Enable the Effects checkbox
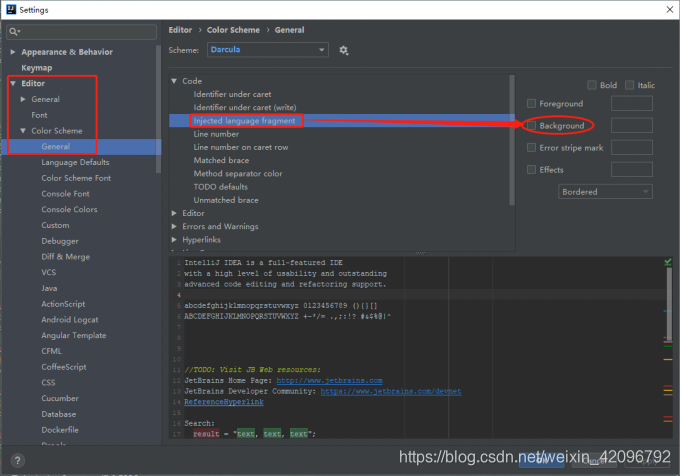 point(531,169)
